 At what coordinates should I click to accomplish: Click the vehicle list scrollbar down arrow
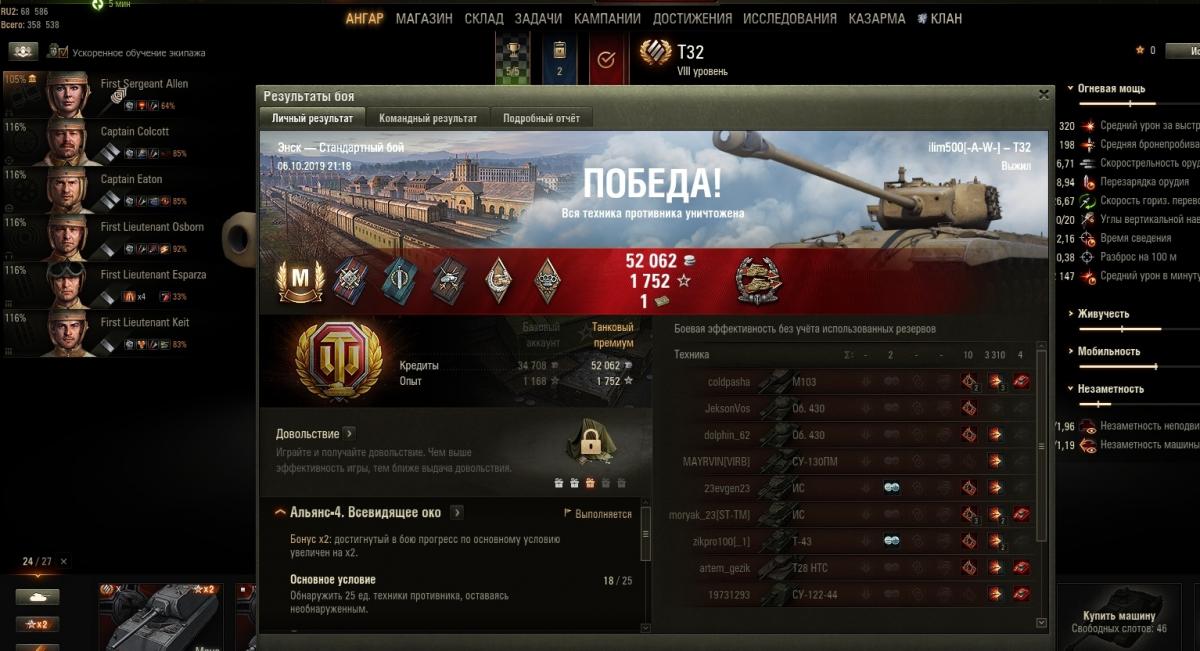1041,623
